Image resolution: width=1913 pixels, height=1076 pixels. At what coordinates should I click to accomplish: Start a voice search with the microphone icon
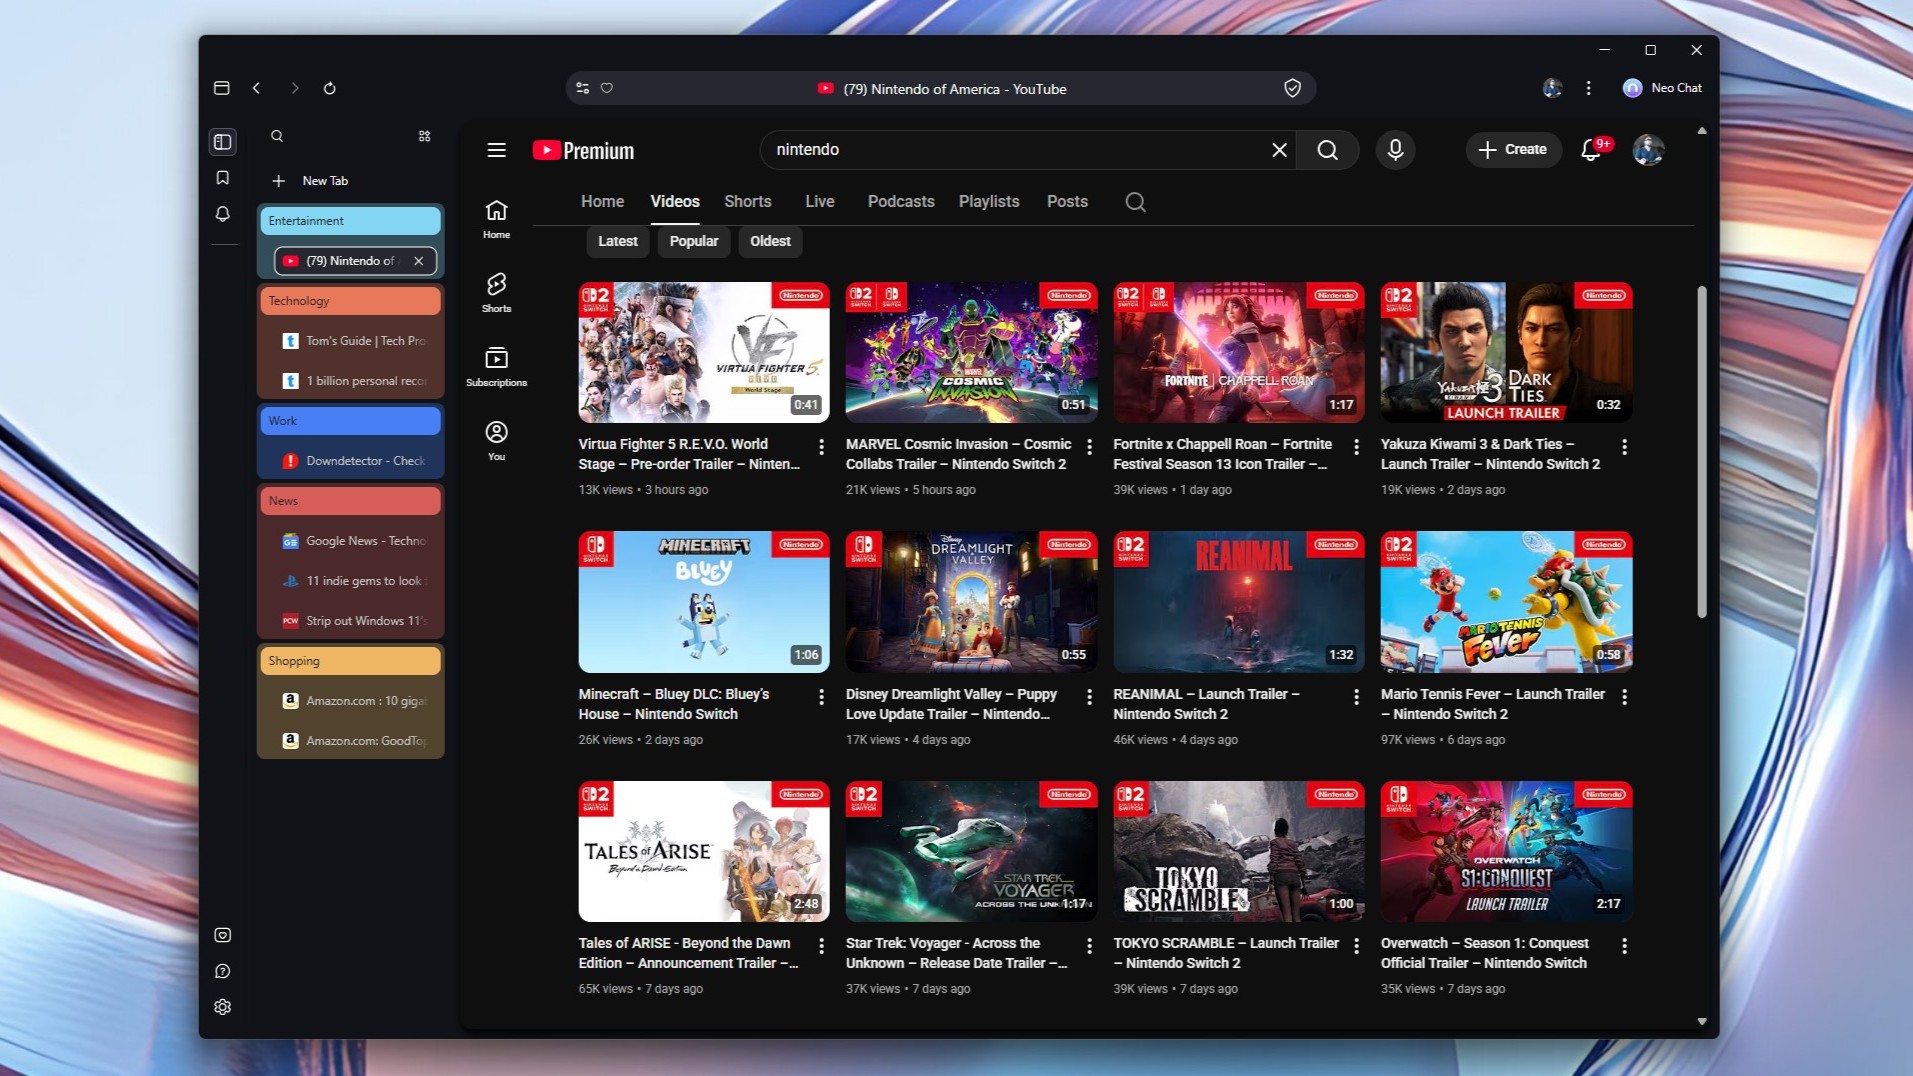pos(1395,150)
